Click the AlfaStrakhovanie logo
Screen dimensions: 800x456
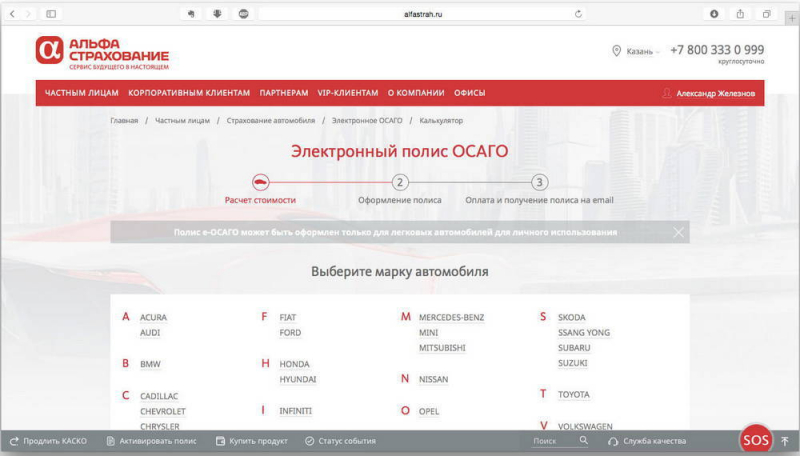click(x=102, y=52)
